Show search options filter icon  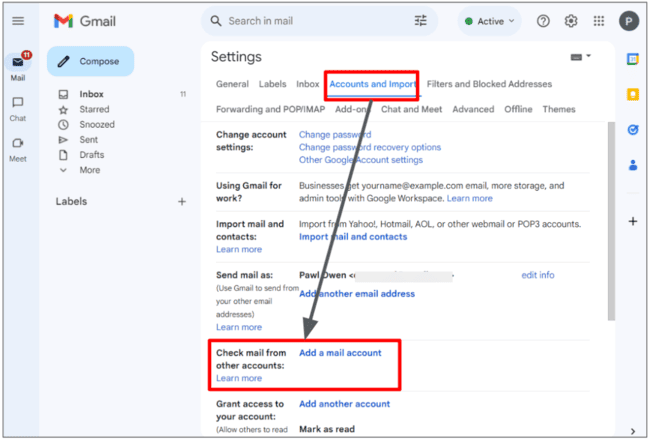pos(420,21)
